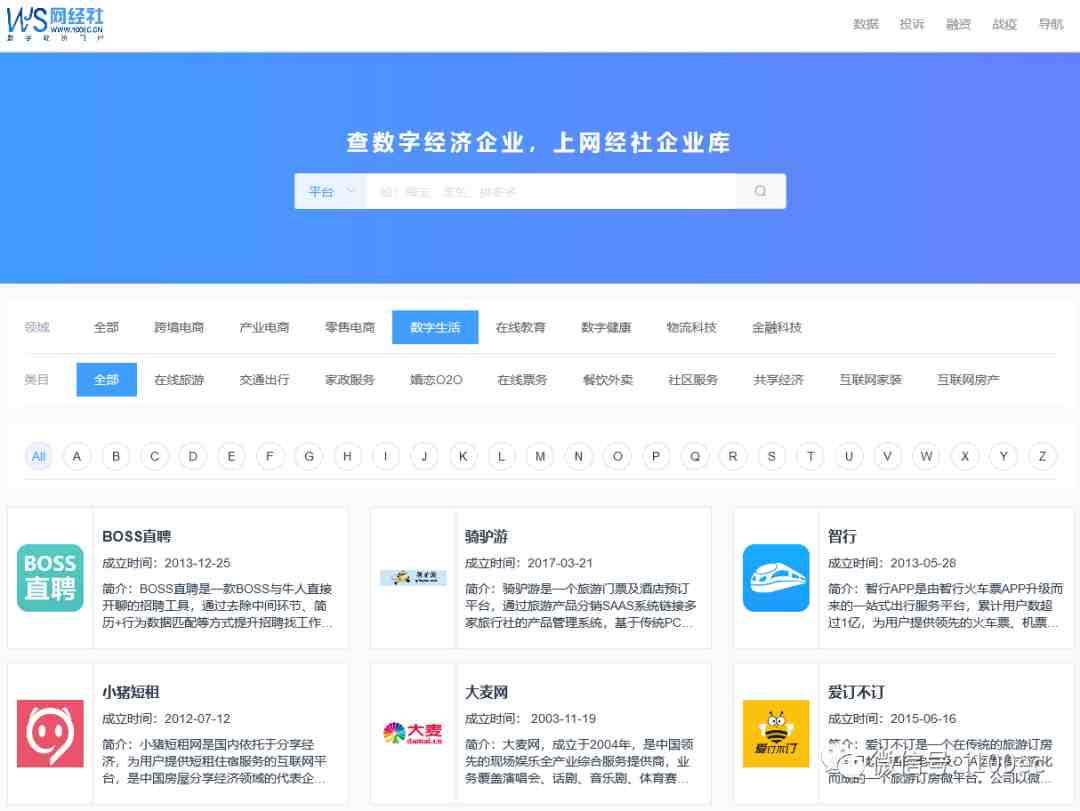Filter by 餐饮外卖 category
1080x811 pixels.
[608, 380]
